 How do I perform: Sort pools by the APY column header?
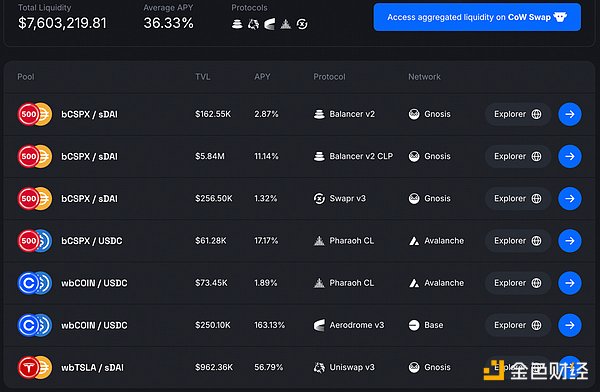pyautogui.click(x=262, y=77)
